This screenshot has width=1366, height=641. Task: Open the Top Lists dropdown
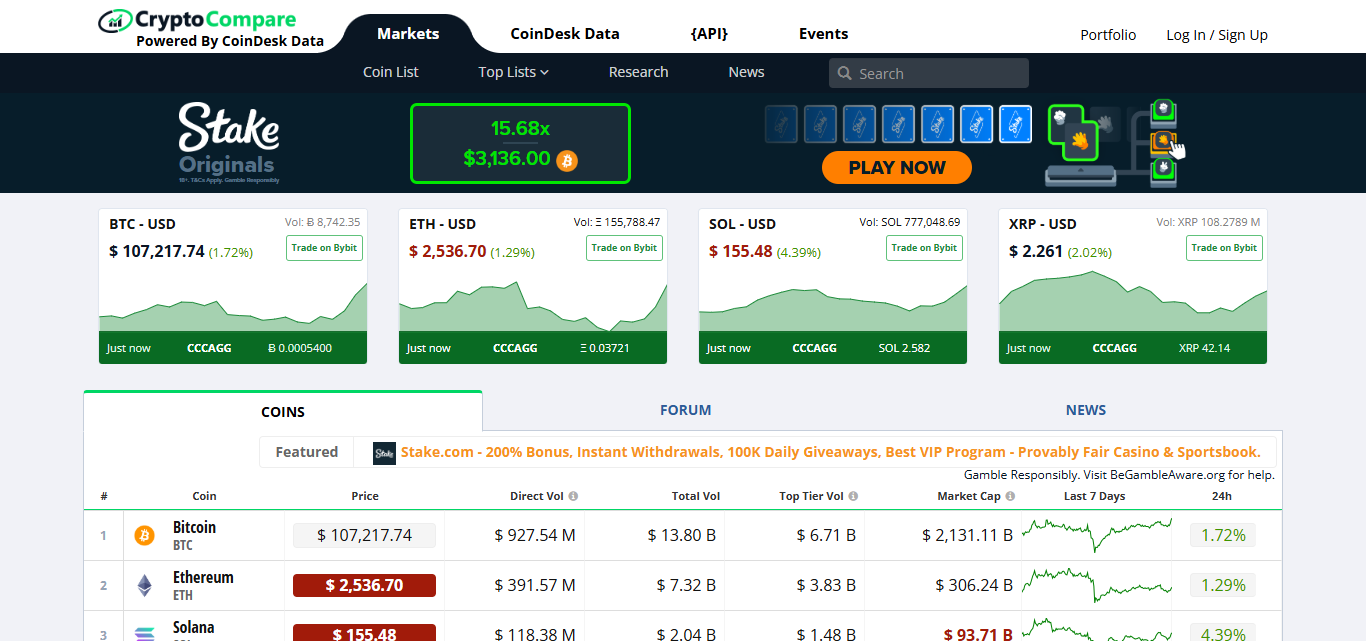[513, 72]
